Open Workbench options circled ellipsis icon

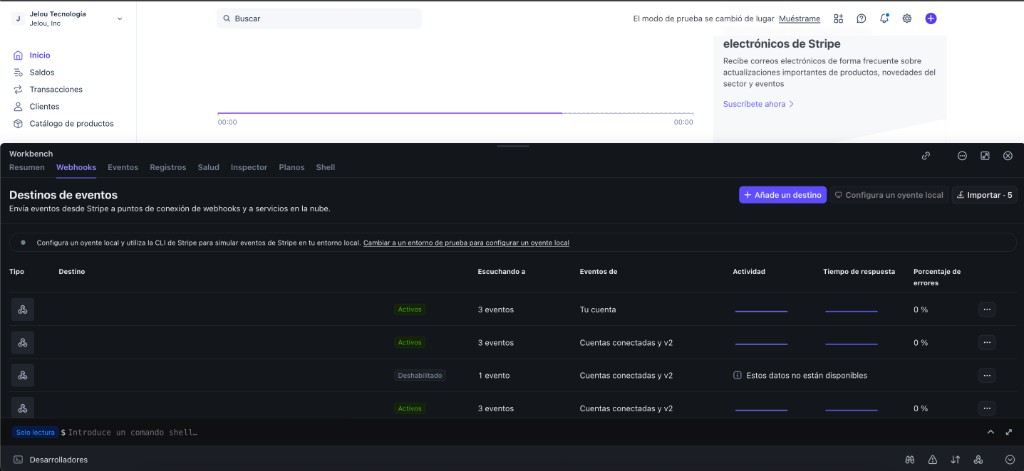tap(962, 155)
